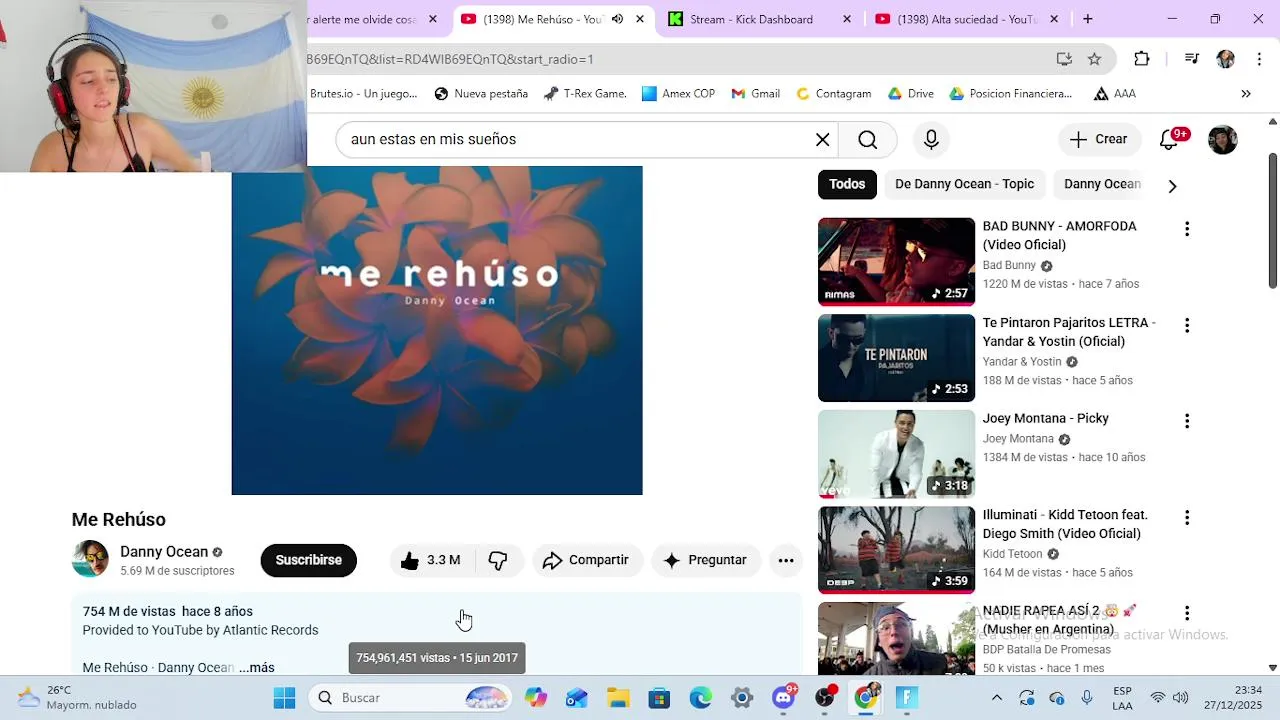
Task: Open a new browser tab with plus
Action: pyautogui.click(x=1088, y=19)
